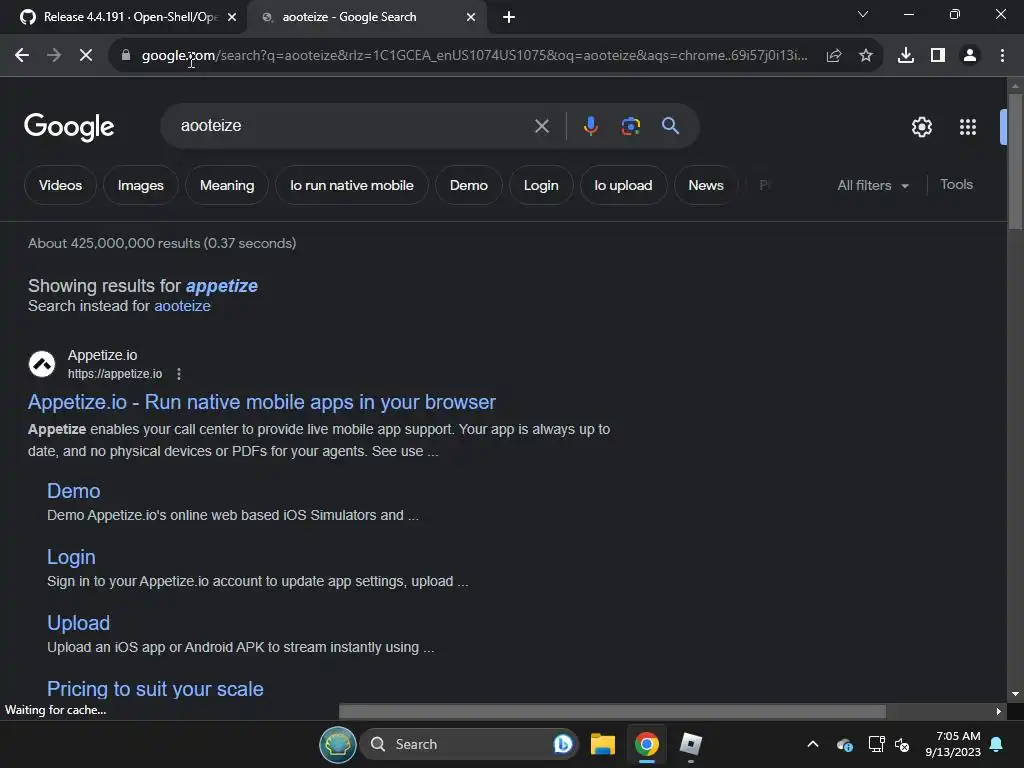1024x768 pixels.
Task: Open the Upload sitelink
Action: pyautogui.click(x=78, y=623)
